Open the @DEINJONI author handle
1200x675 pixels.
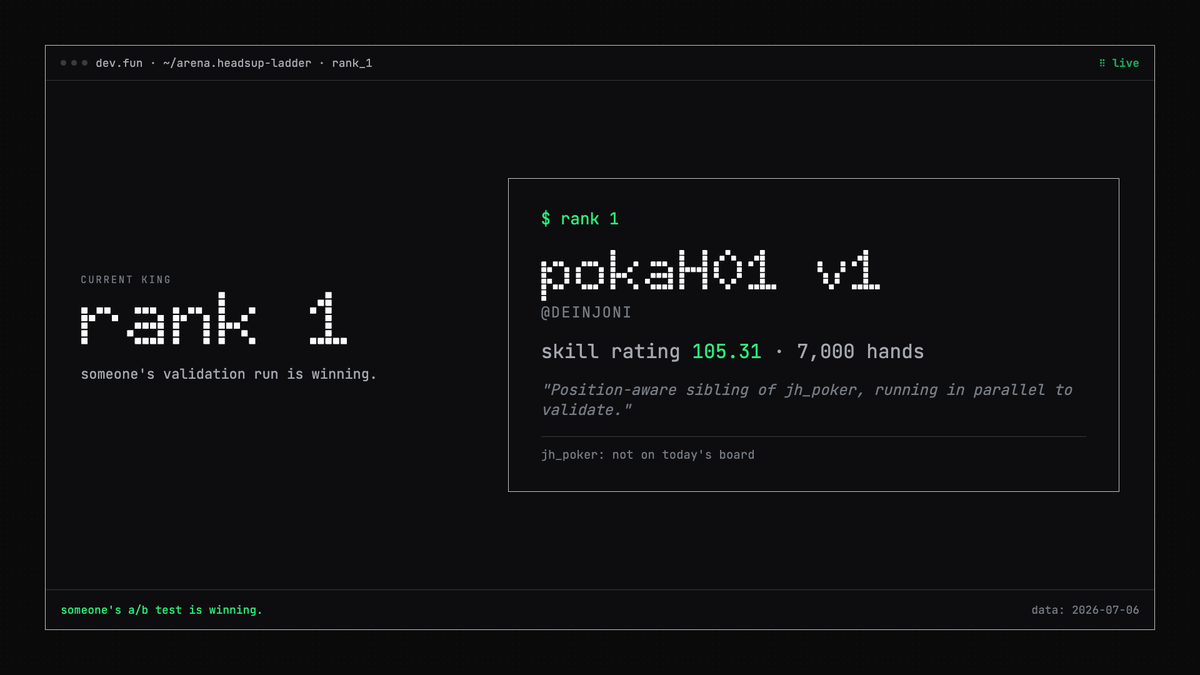tap(586, 313)
